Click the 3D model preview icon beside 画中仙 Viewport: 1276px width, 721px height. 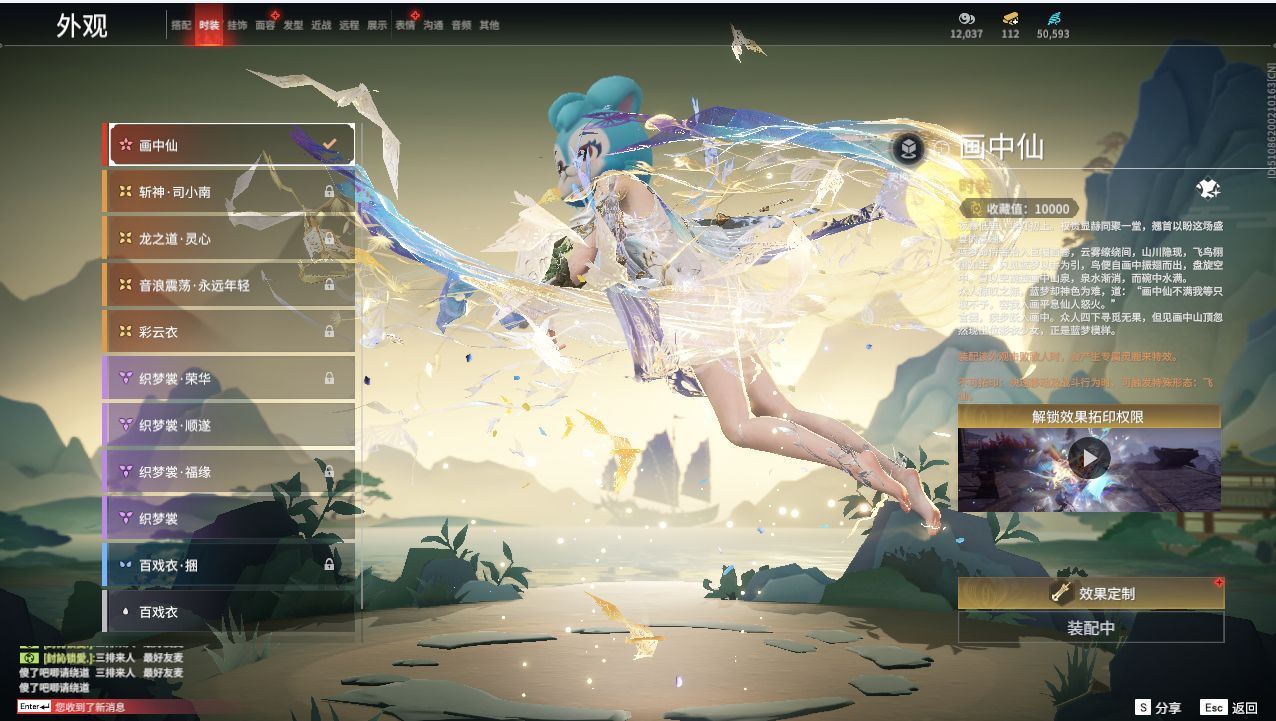point(908,149)
